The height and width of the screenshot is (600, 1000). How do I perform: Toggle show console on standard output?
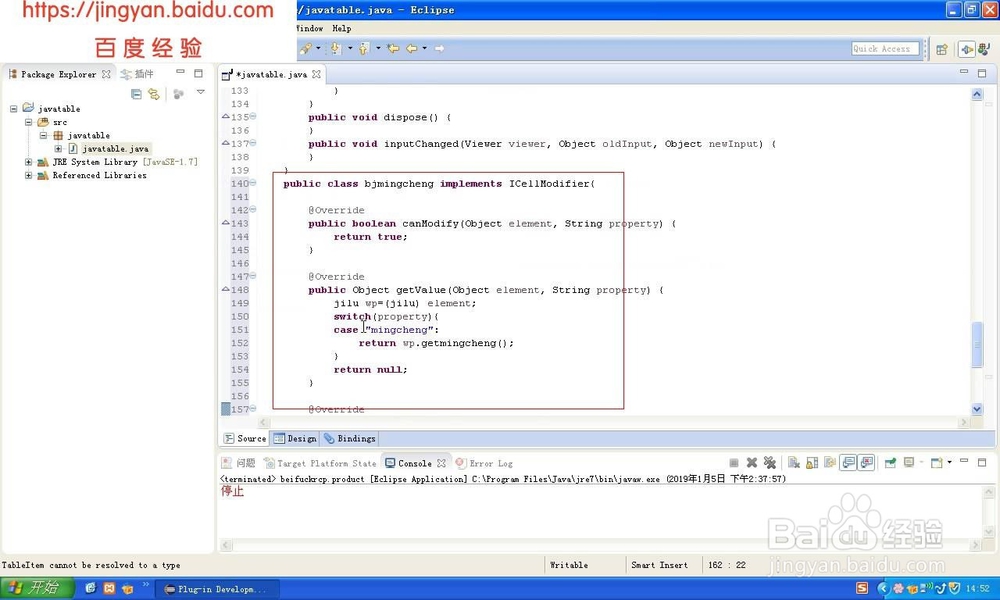tap(848, 463)
